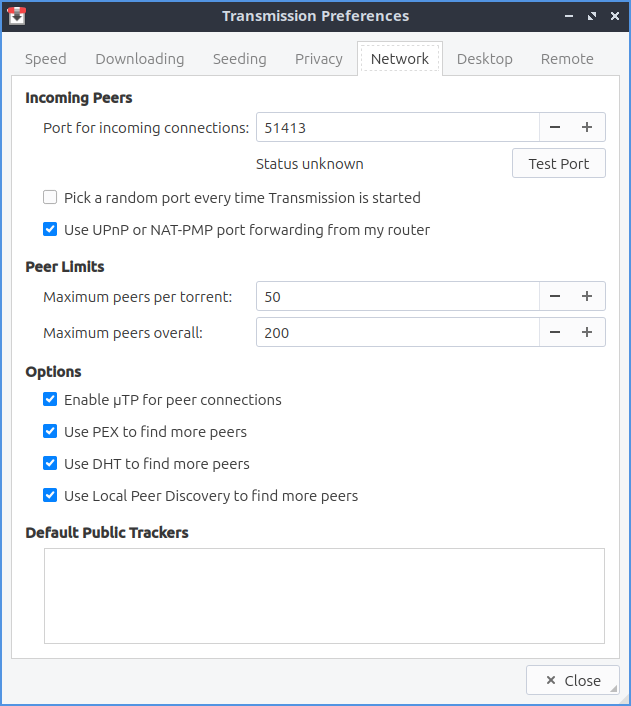The image size is (631, 706).
Task: Increase maximum peers overall
Action: click(x=587, y=332)
